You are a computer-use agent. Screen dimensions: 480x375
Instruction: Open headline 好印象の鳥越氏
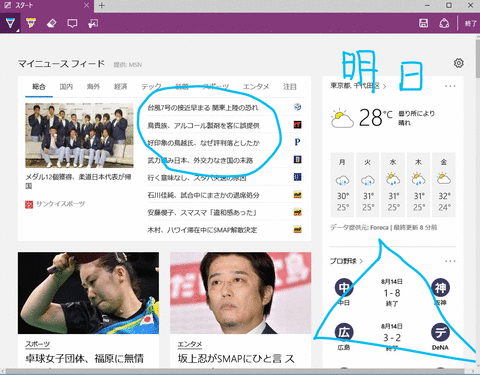(204, 143)
